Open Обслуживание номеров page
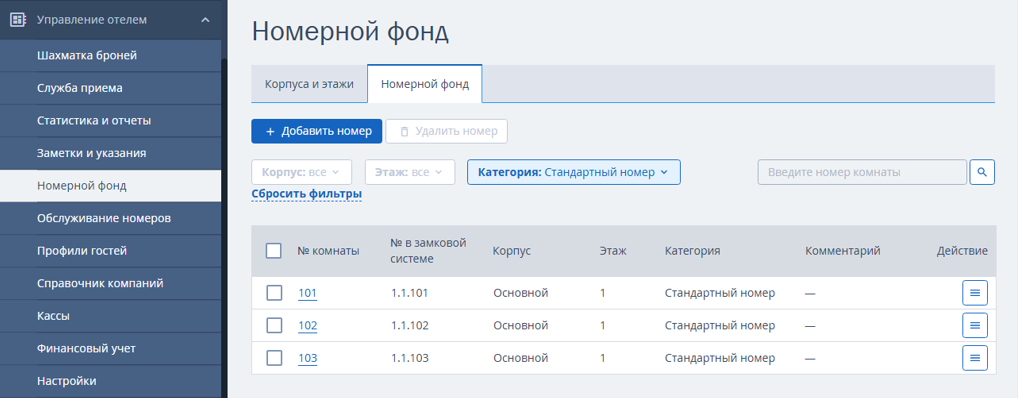The height and width of the screenshot is (398, 1018). pos(110,218)
